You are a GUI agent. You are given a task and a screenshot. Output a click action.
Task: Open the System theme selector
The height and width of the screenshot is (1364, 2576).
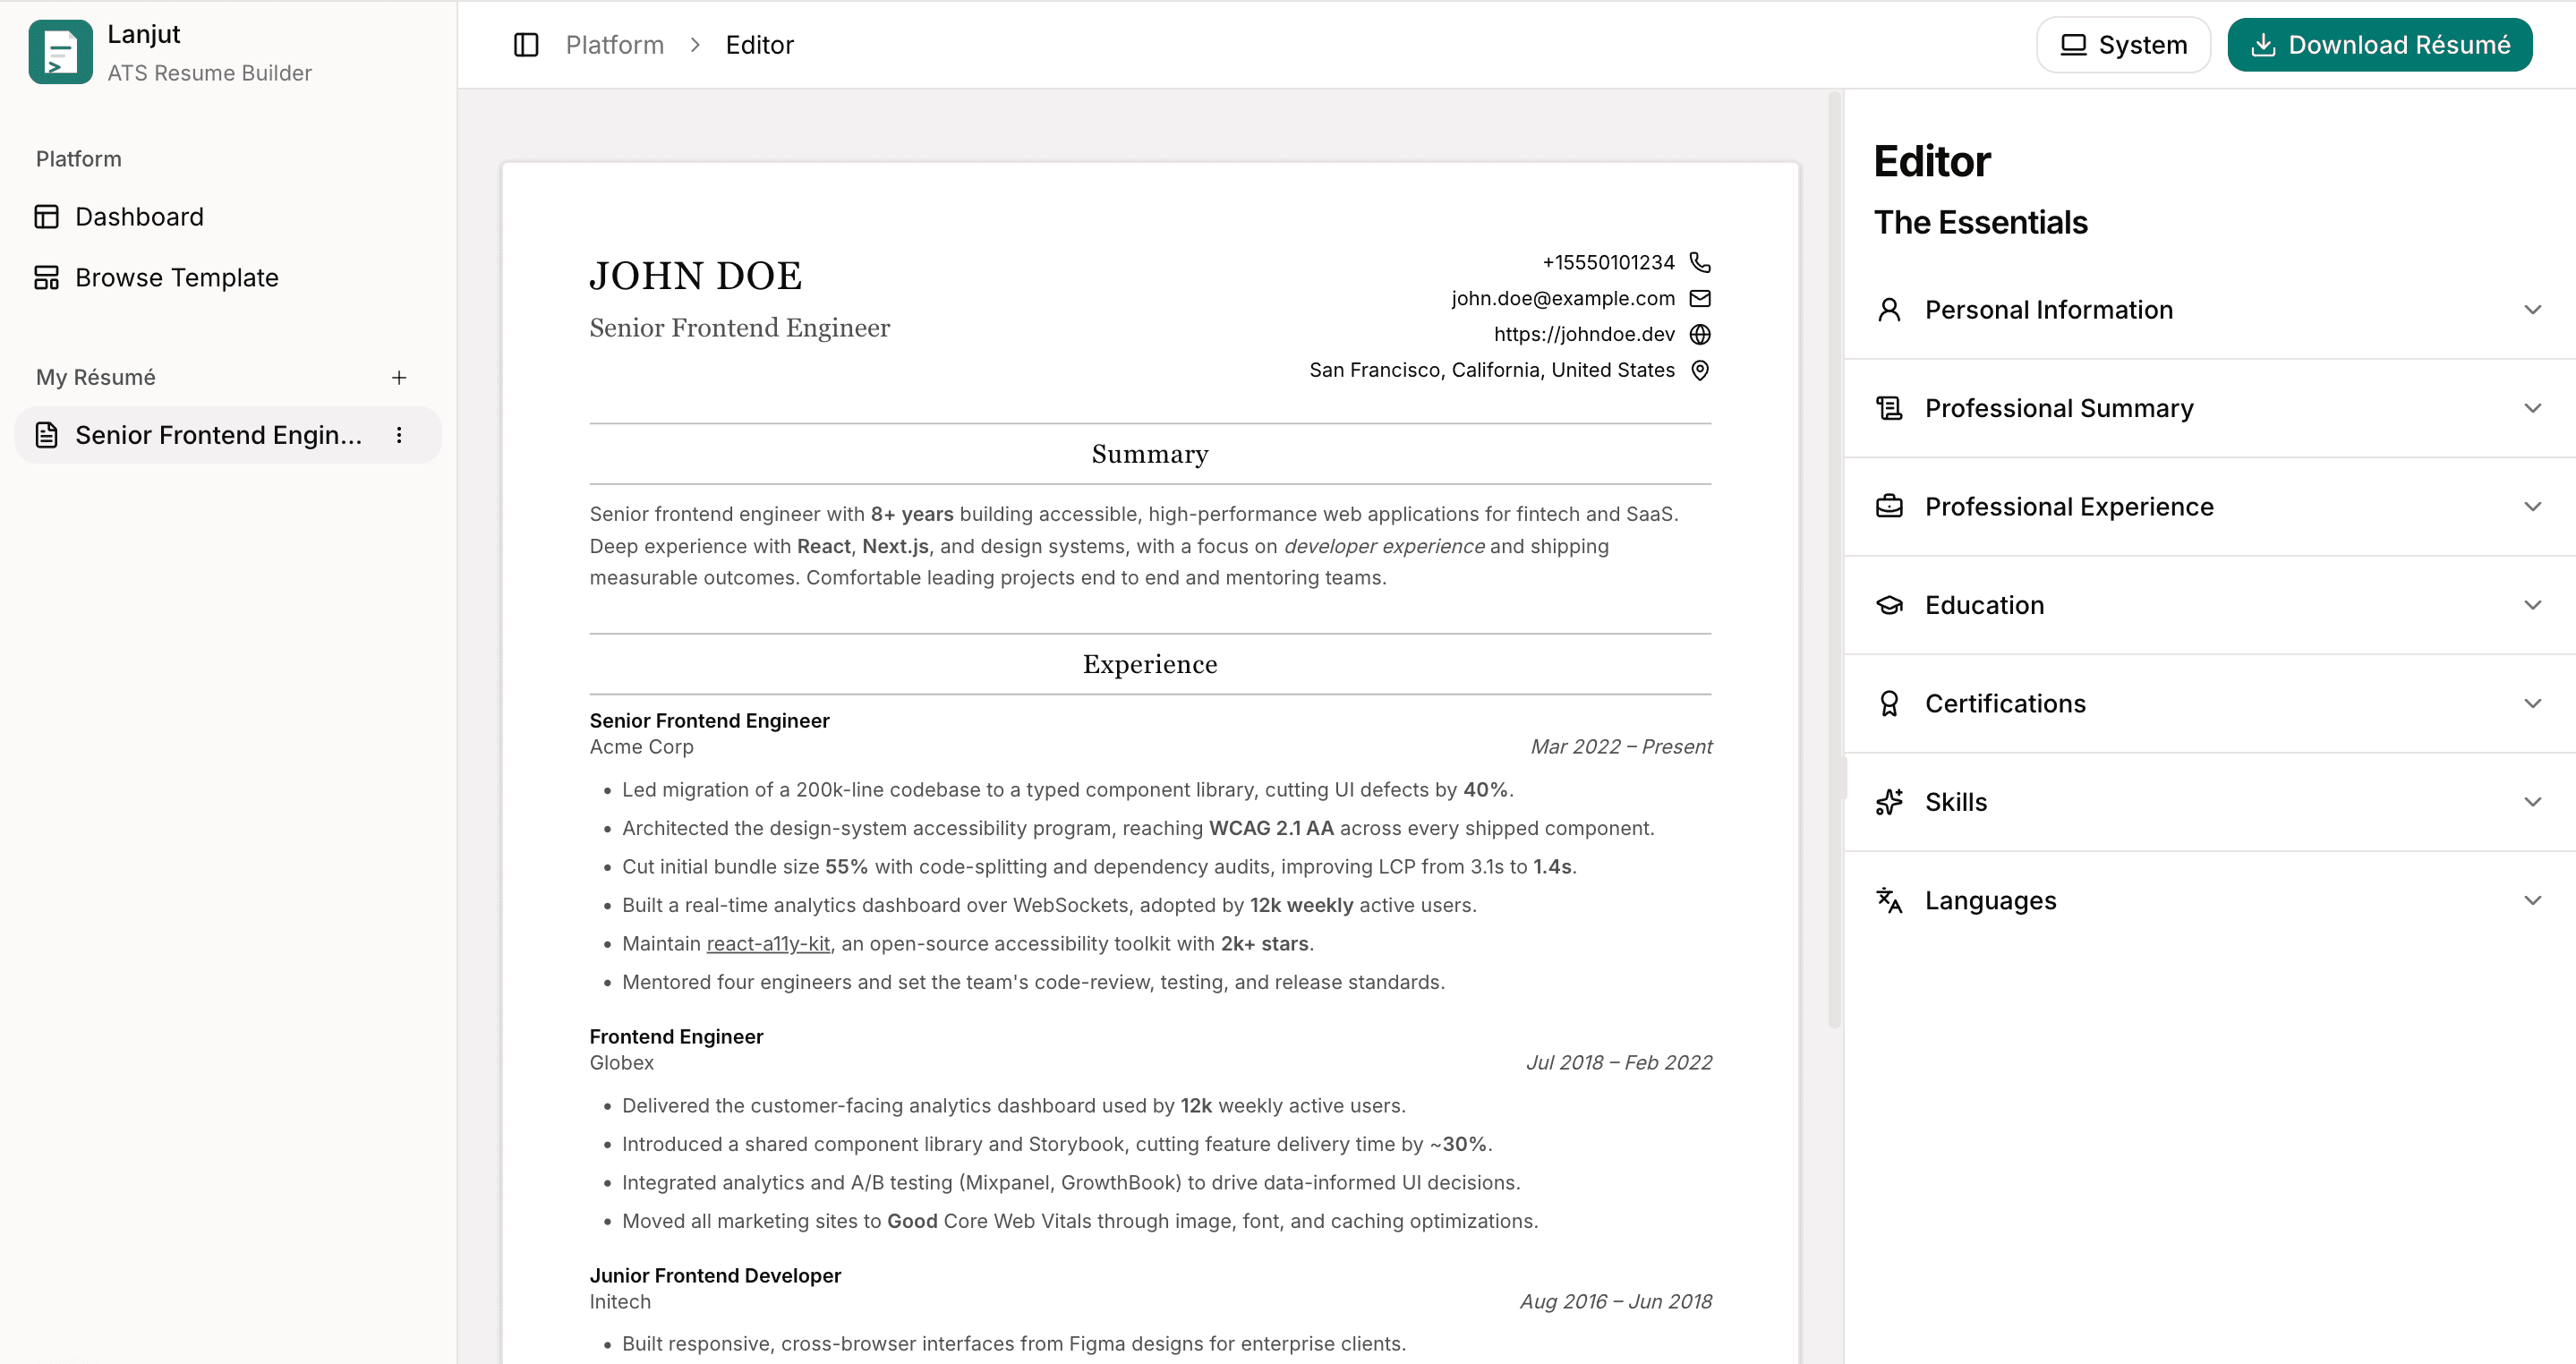tap(2123, 45)
